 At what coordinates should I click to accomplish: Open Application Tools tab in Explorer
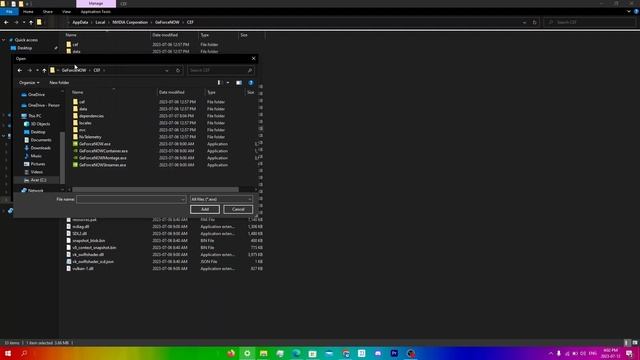(96, 12)
